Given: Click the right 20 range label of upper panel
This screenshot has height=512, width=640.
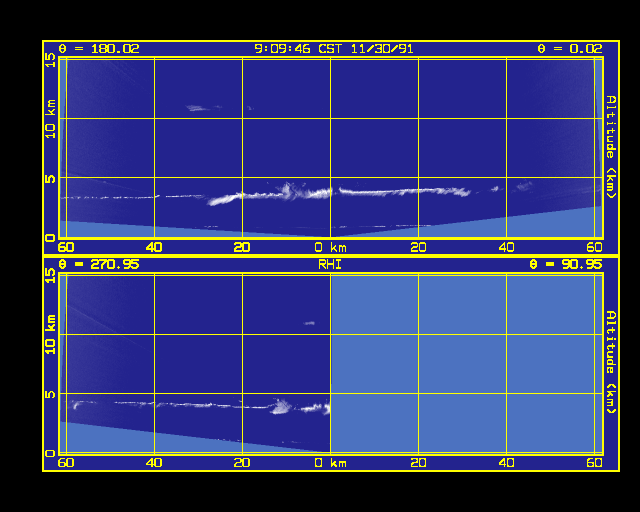Looking at the screenshot, I should click(418, 247).
